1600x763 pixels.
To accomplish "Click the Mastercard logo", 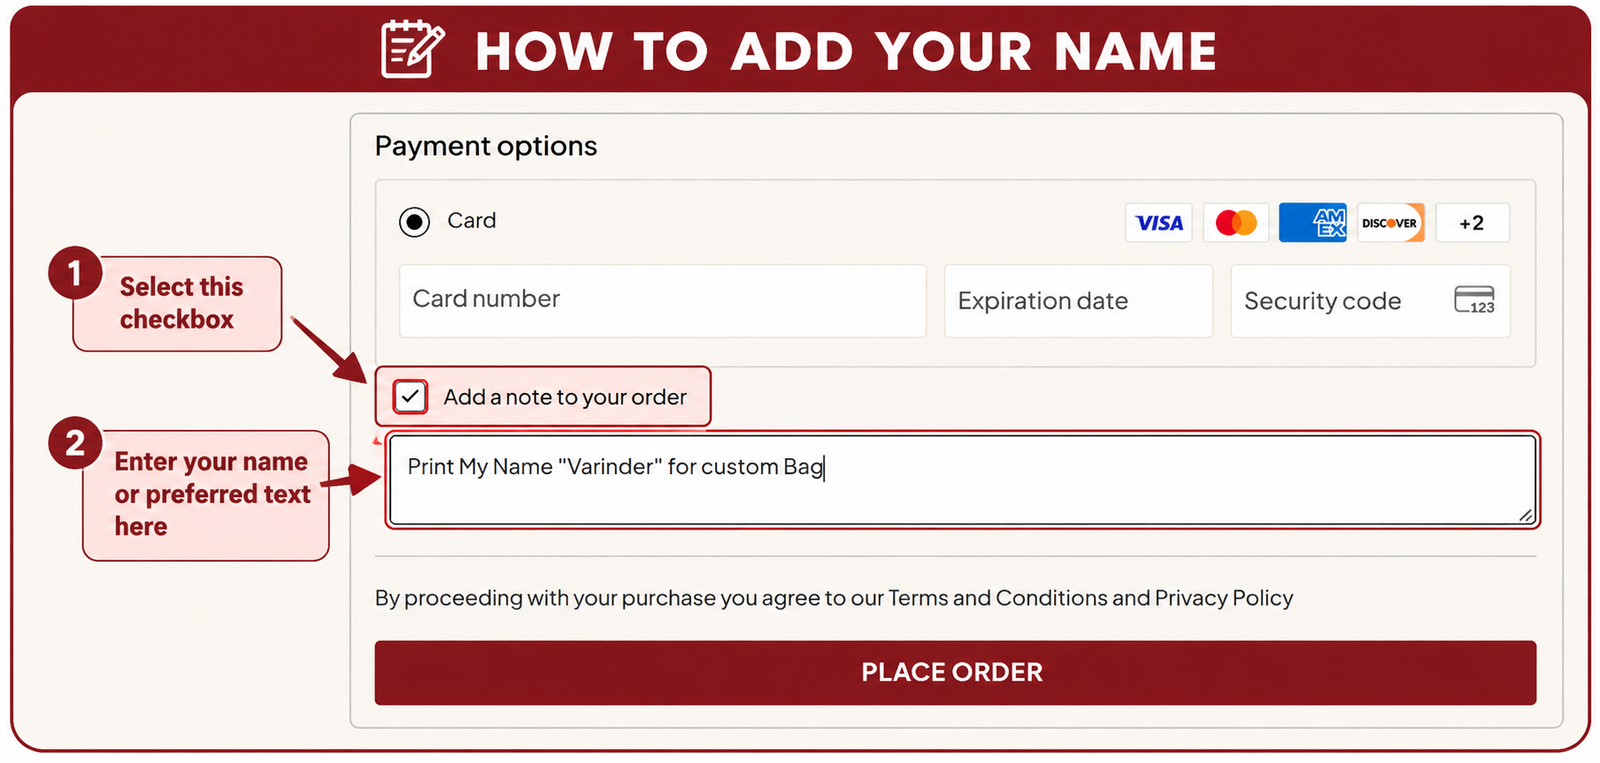I will (1236, 223).
